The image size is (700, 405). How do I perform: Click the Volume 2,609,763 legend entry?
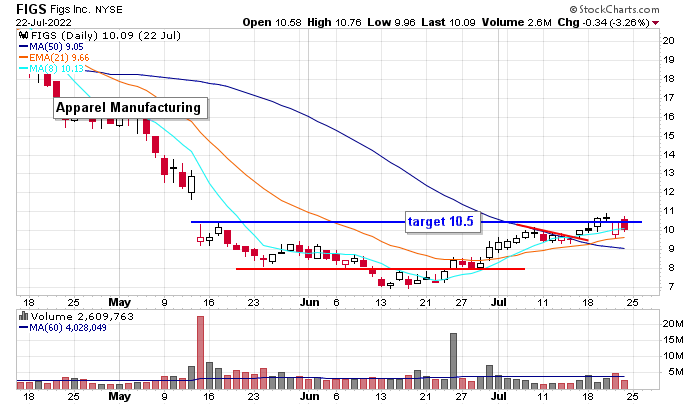tap(82, 317)
